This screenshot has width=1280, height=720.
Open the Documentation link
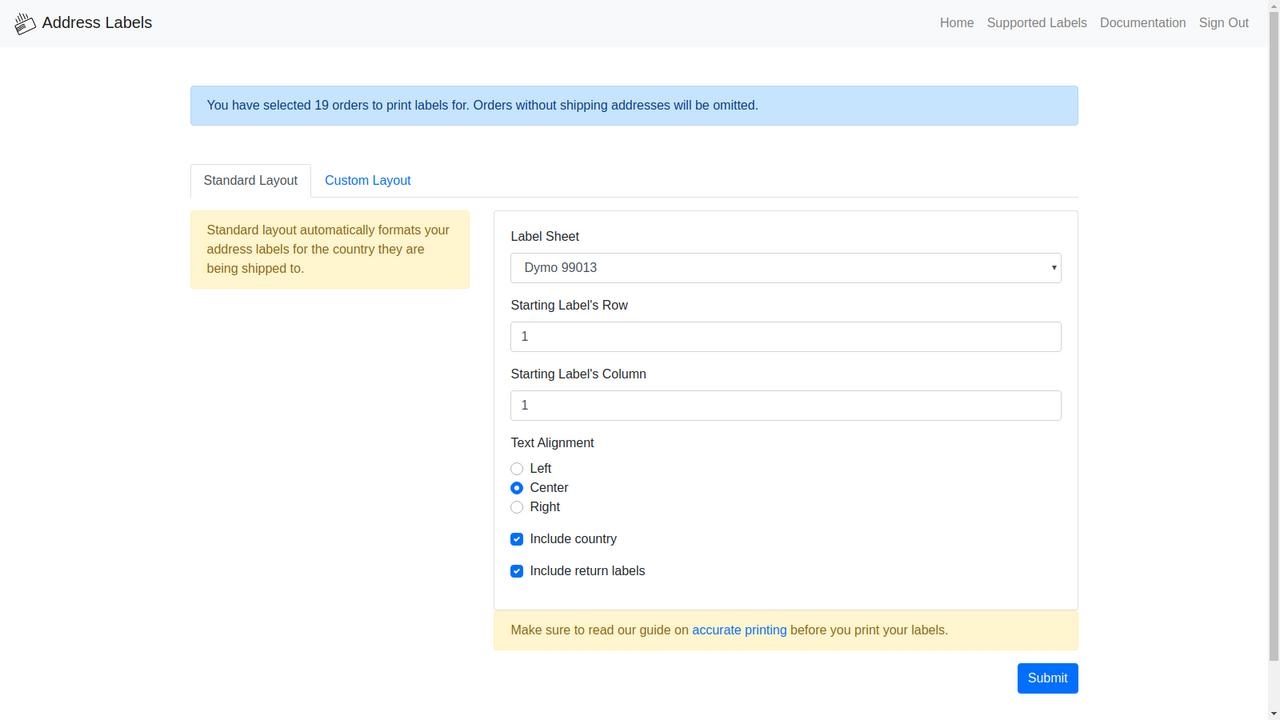(1143, 23)
